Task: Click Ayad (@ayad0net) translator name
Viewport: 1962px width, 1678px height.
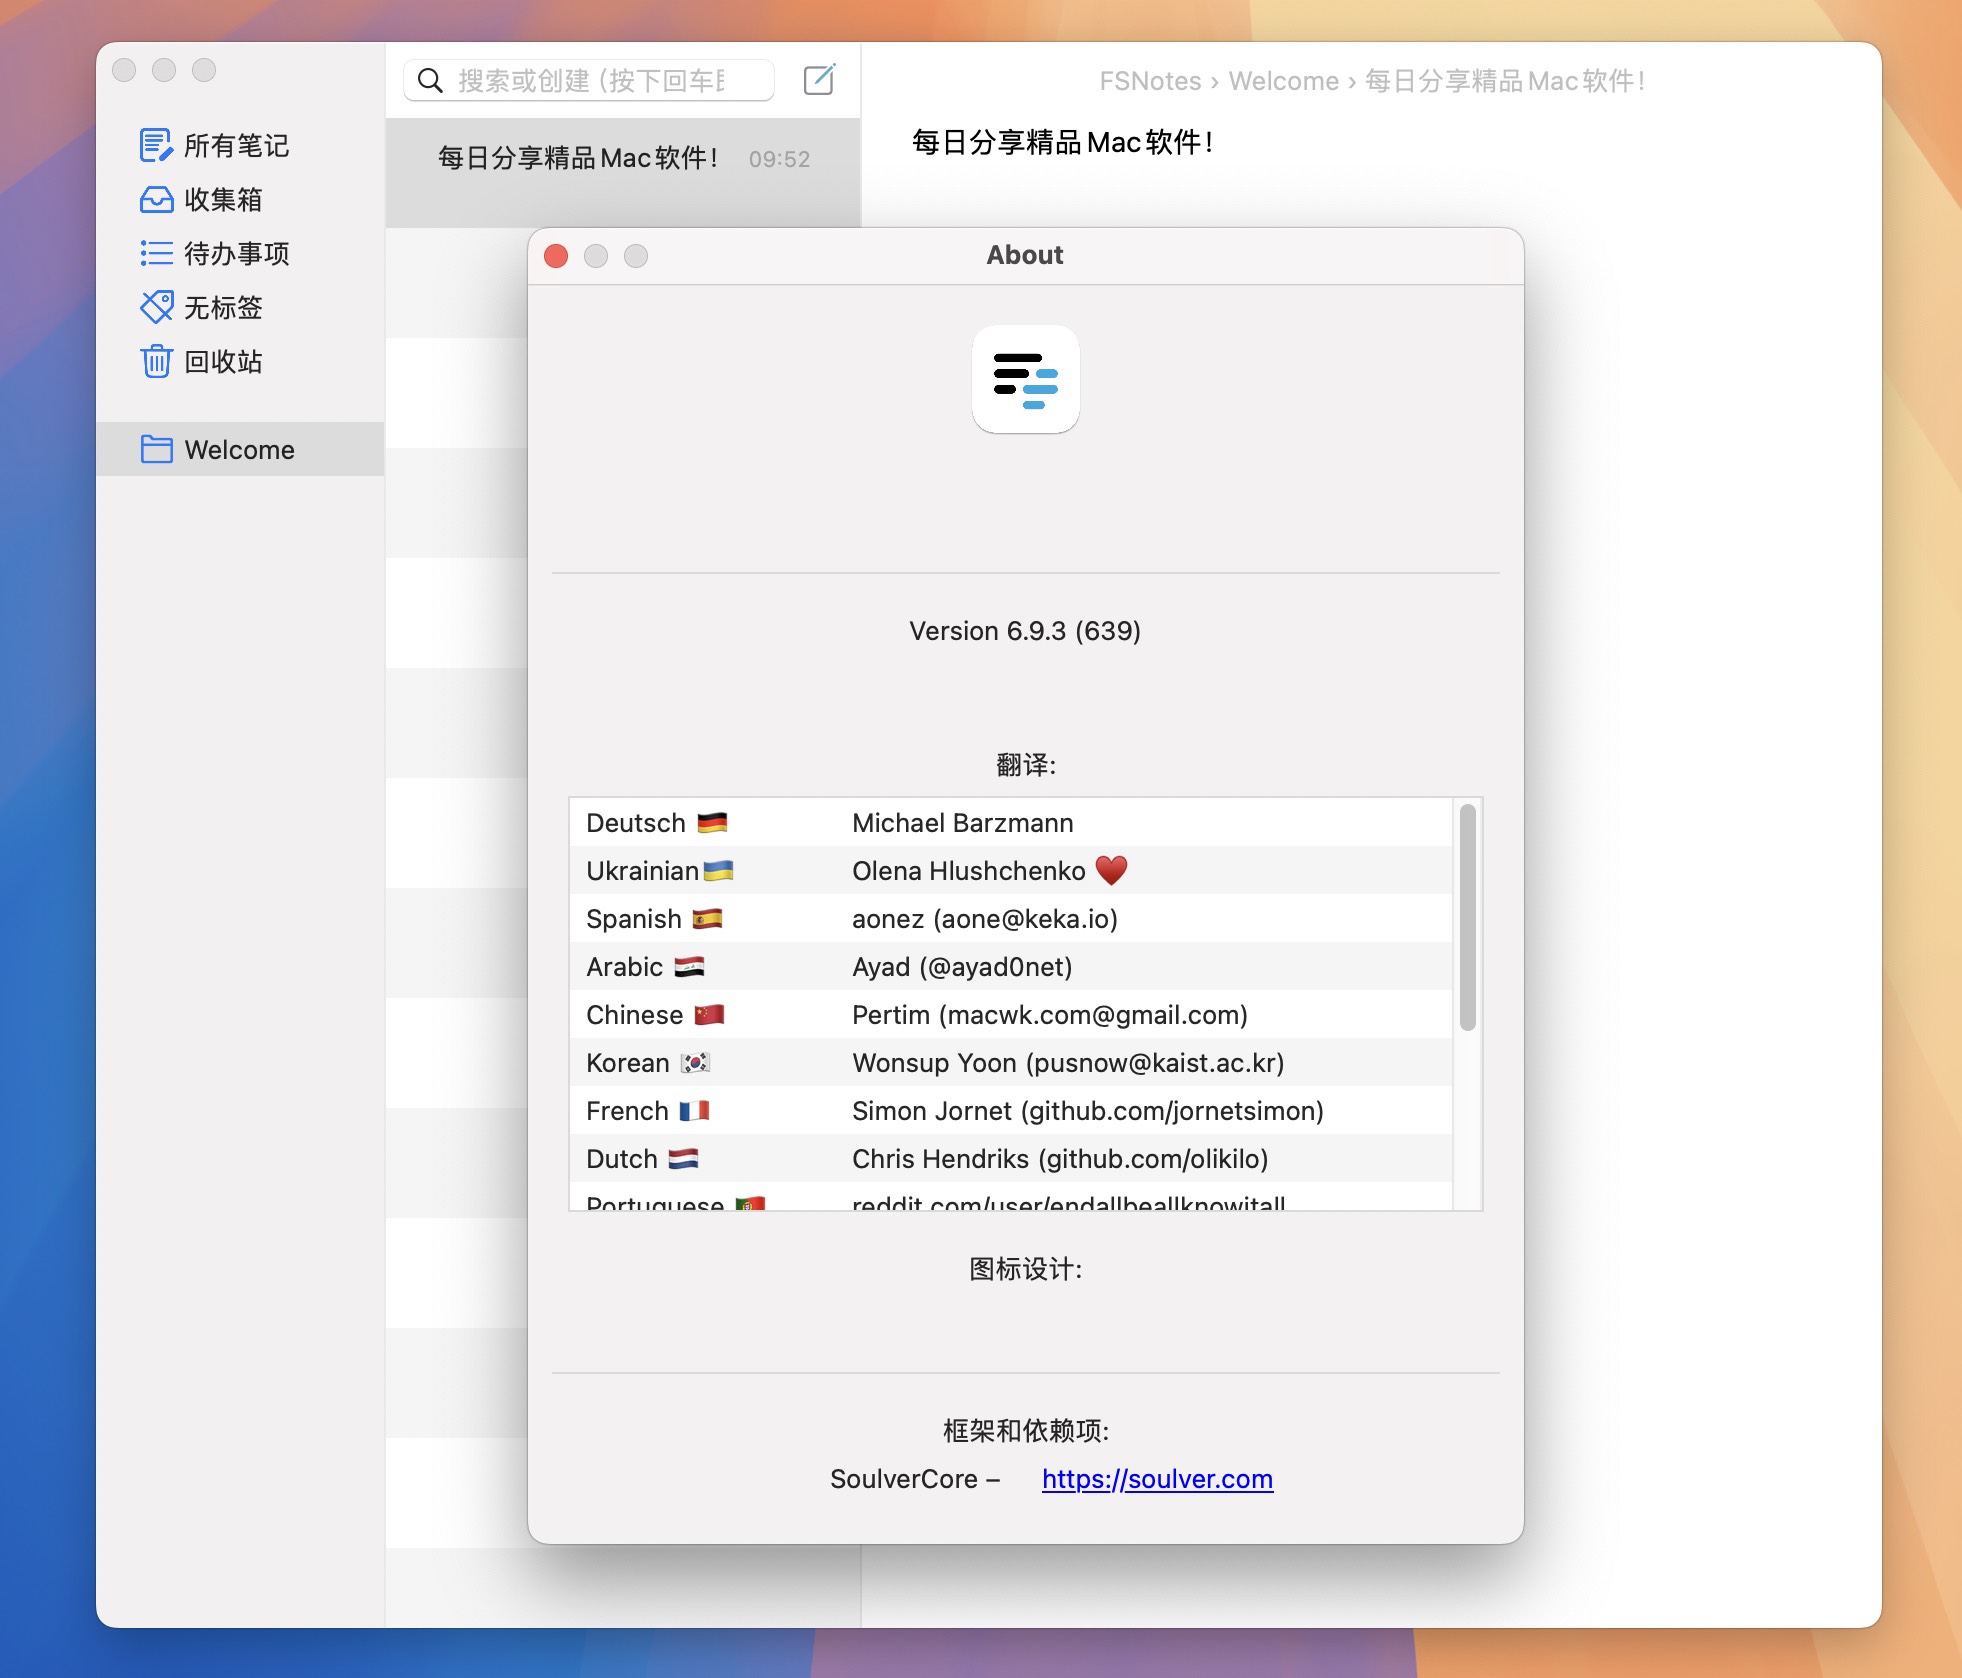Action: click(x=962, y=967)
